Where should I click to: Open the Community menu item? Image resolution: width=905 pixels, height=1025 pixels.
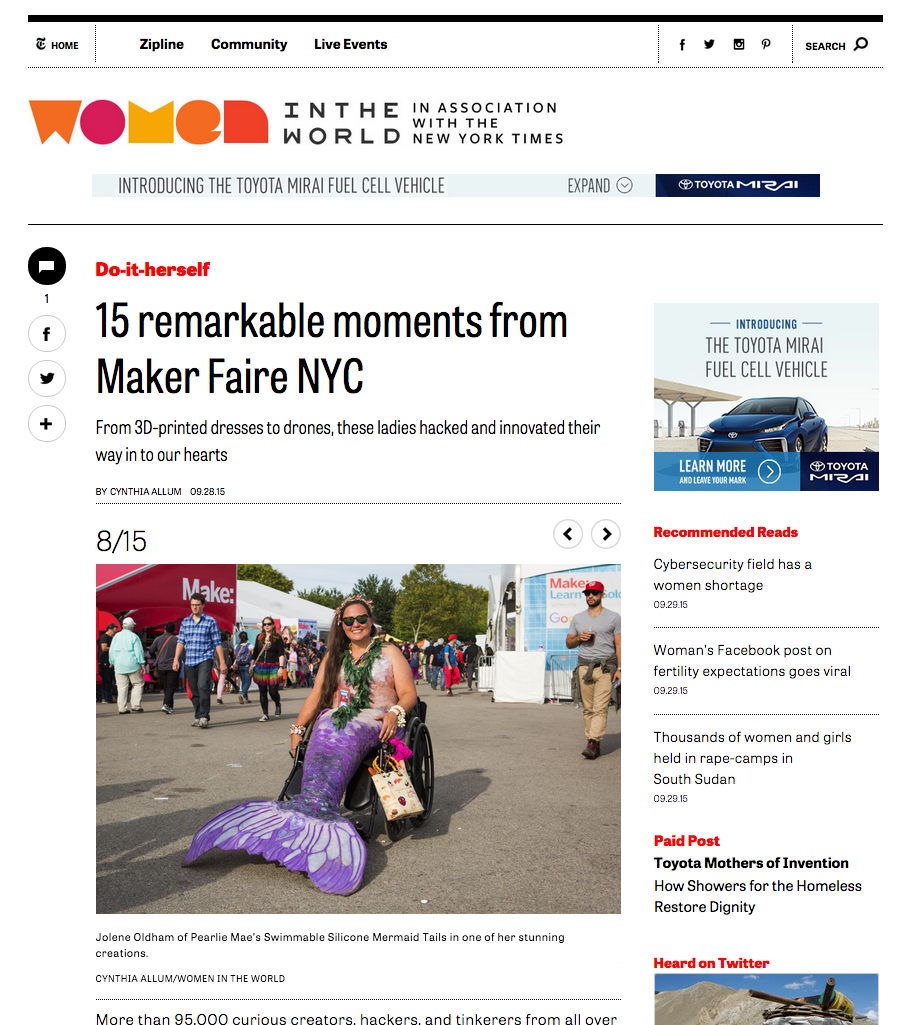tap(249, 44)
